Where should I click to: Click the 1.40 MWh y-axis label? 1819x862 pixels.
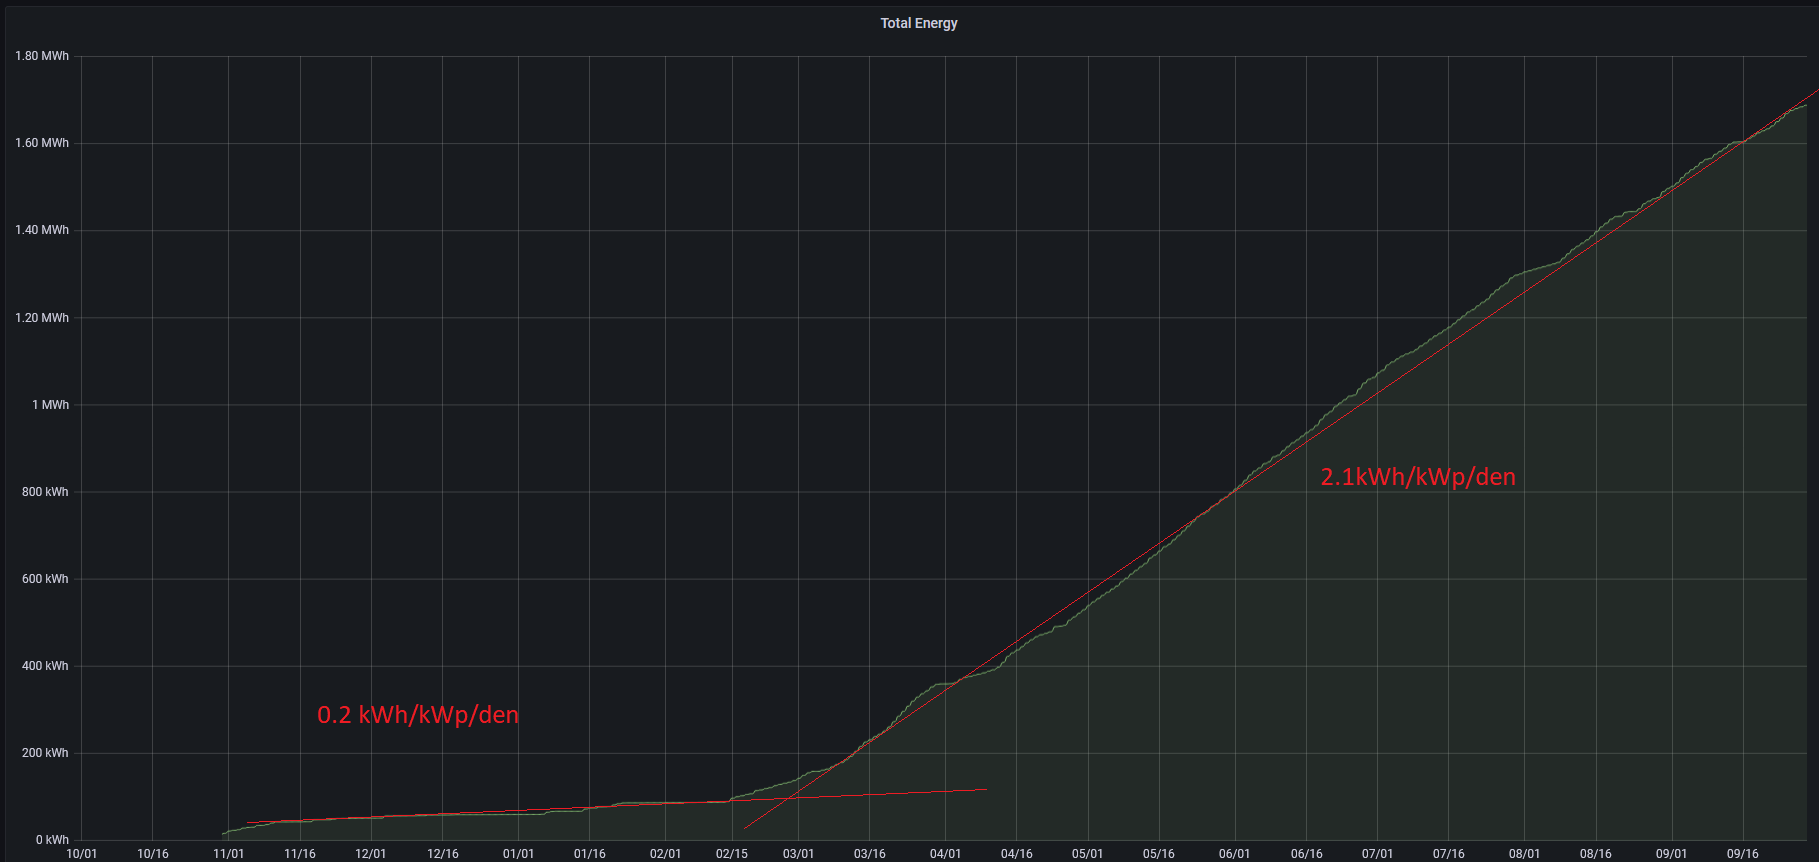tap(42, 230)
